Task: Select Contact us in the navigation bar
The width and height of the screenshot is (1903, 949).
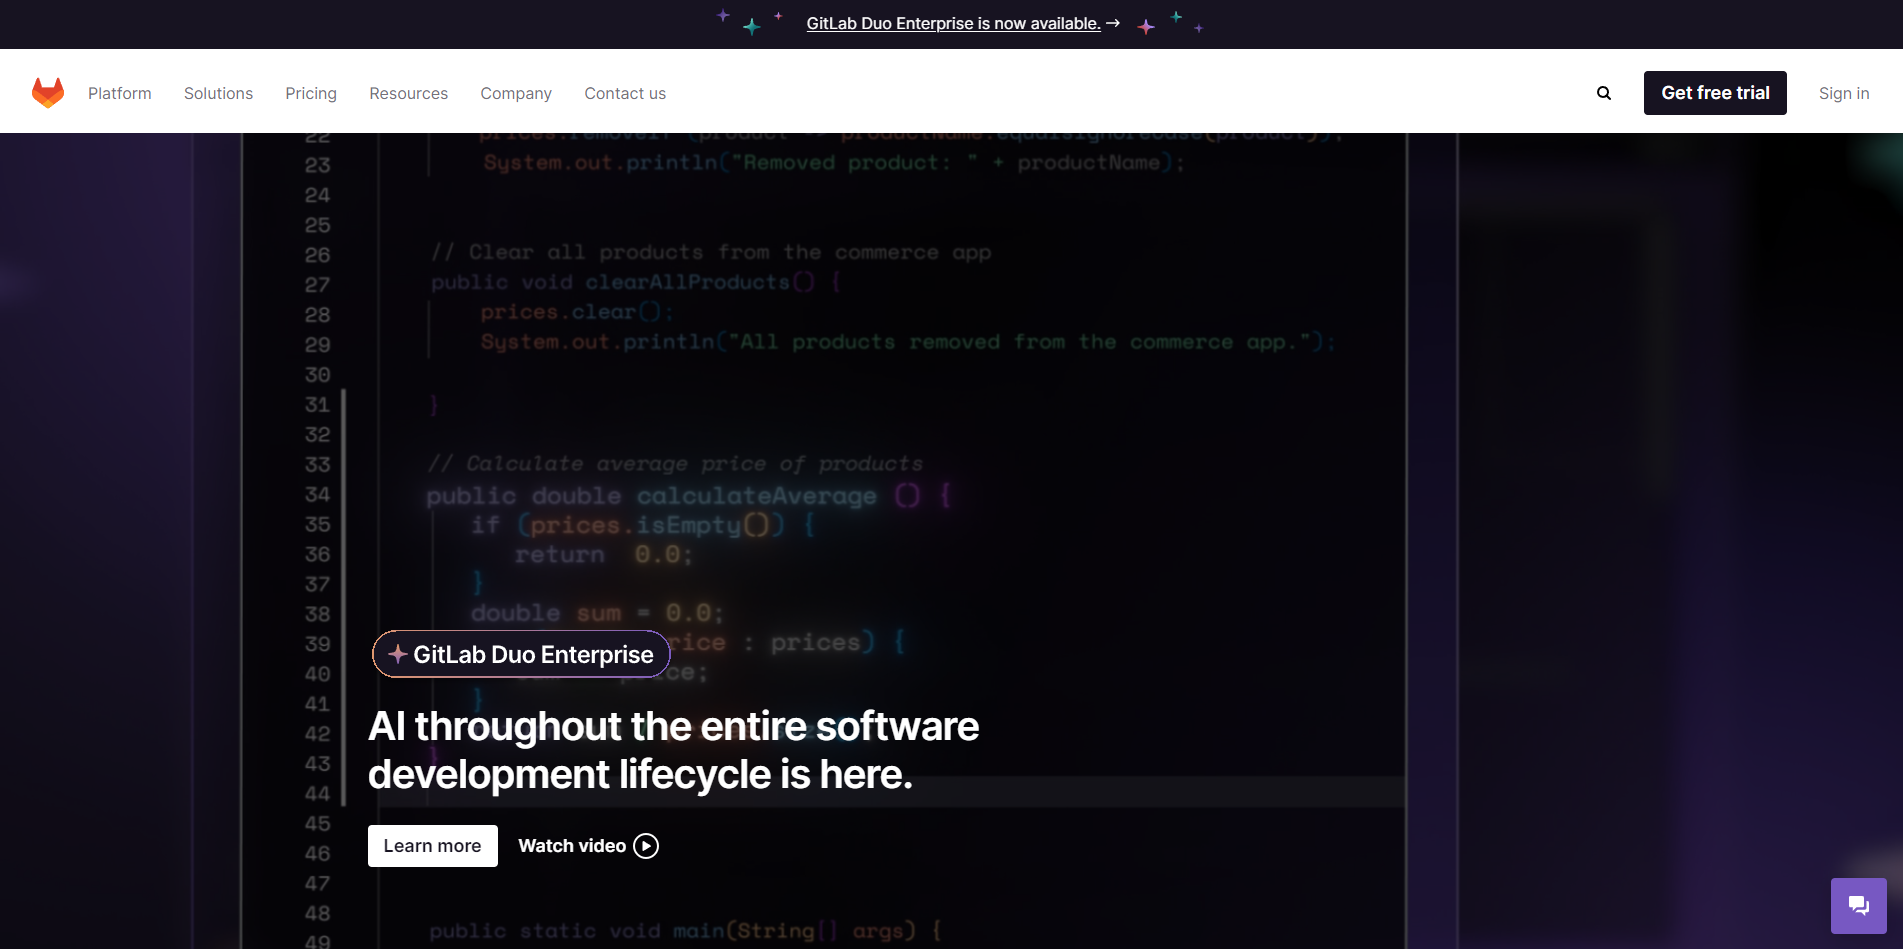Action: pyautogui.click(x=625, y=92)
